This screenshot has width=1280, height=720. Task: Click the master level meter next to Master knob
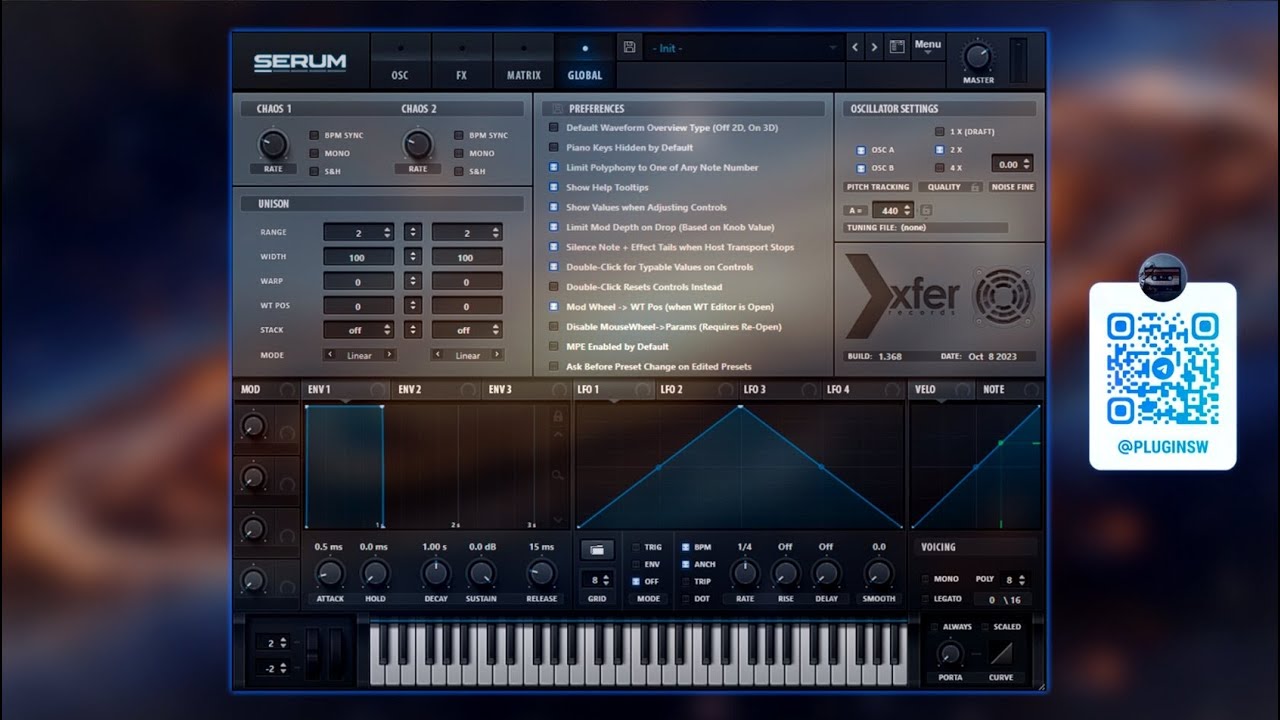pyautogui.click(x=1018, y=62)
